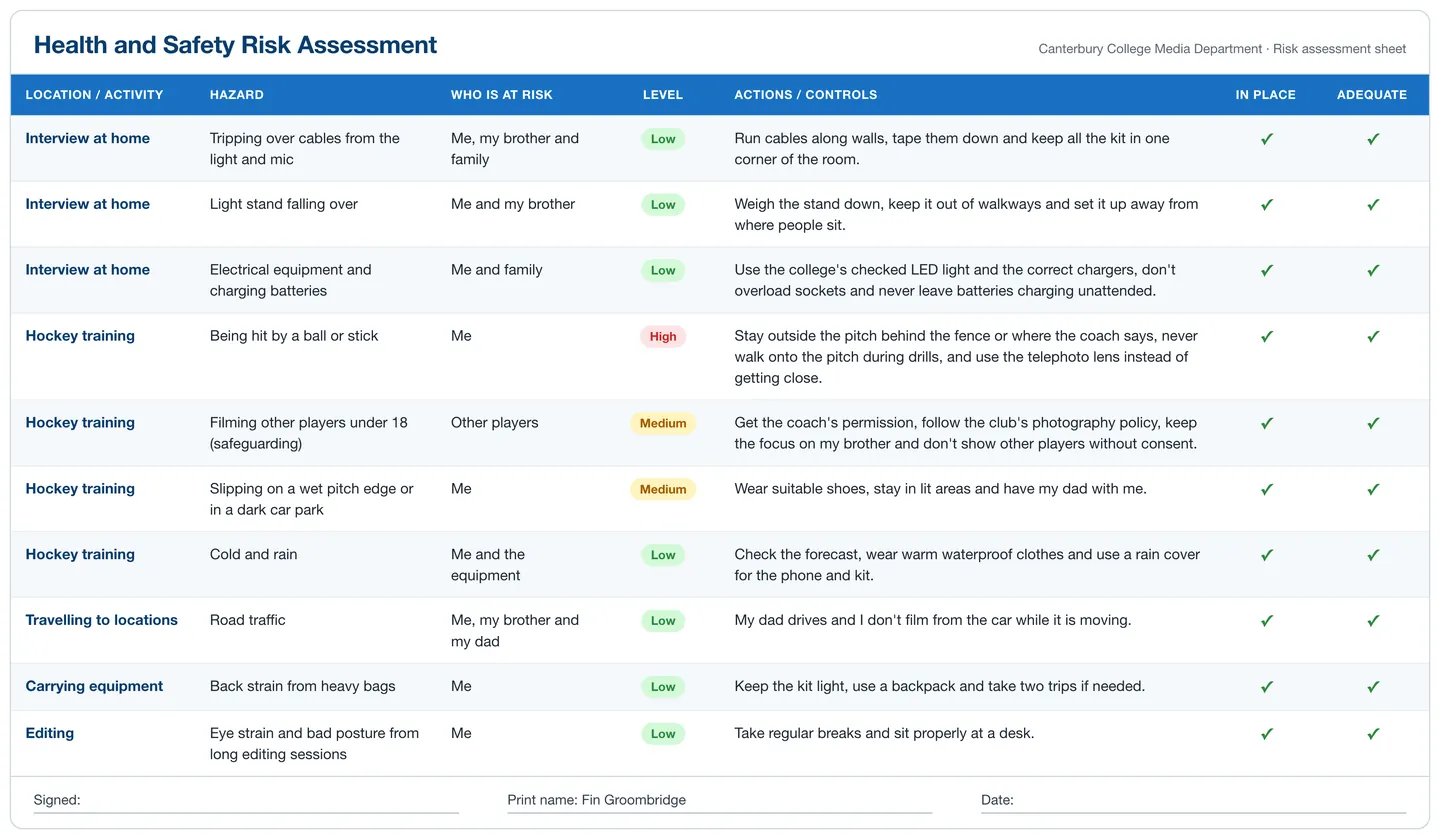Click the "Adequate" column header
Viewport: 1440px width, 839px height.
click(1372, 95)
